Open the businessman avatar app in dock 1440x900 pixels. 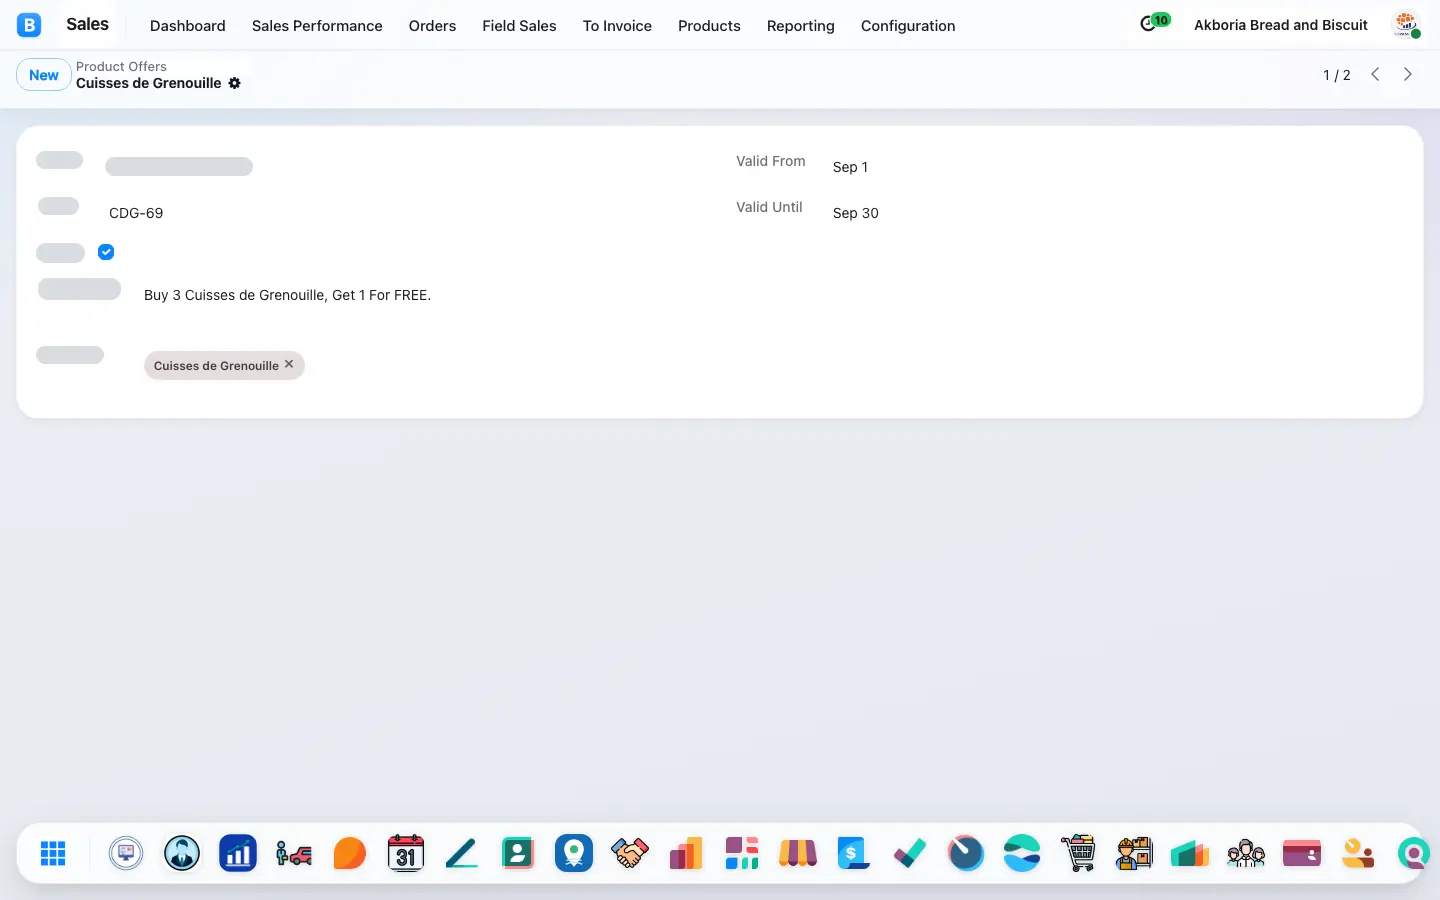182,853
